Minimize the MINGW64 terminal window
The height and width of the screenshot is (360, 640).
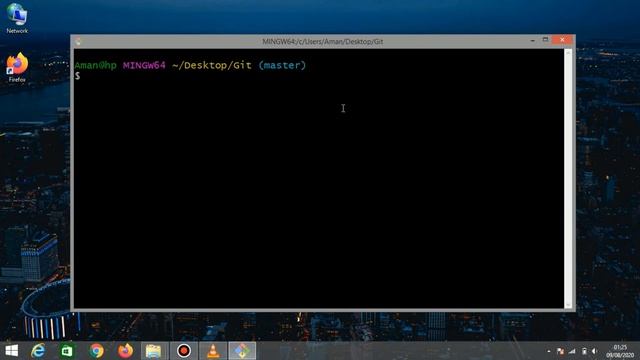tap(532, 40)
